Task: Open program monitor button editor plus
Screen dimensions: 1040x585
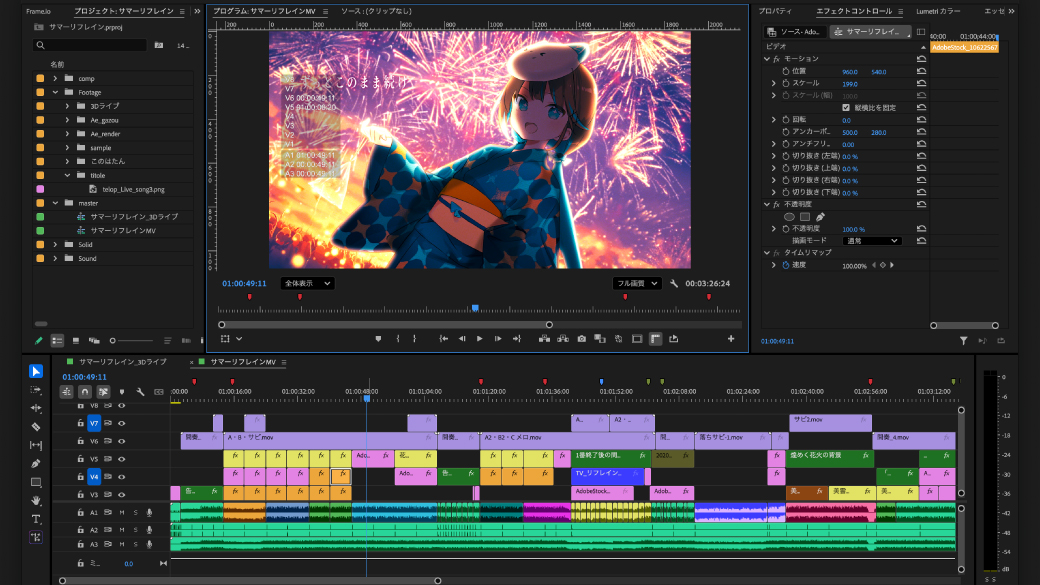Action: point(731,339)
